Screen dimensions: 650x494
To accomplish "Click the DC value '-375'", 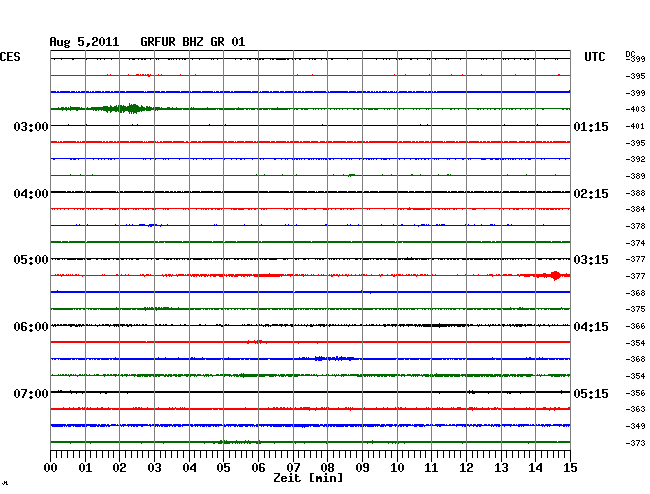I will (635, 309).
